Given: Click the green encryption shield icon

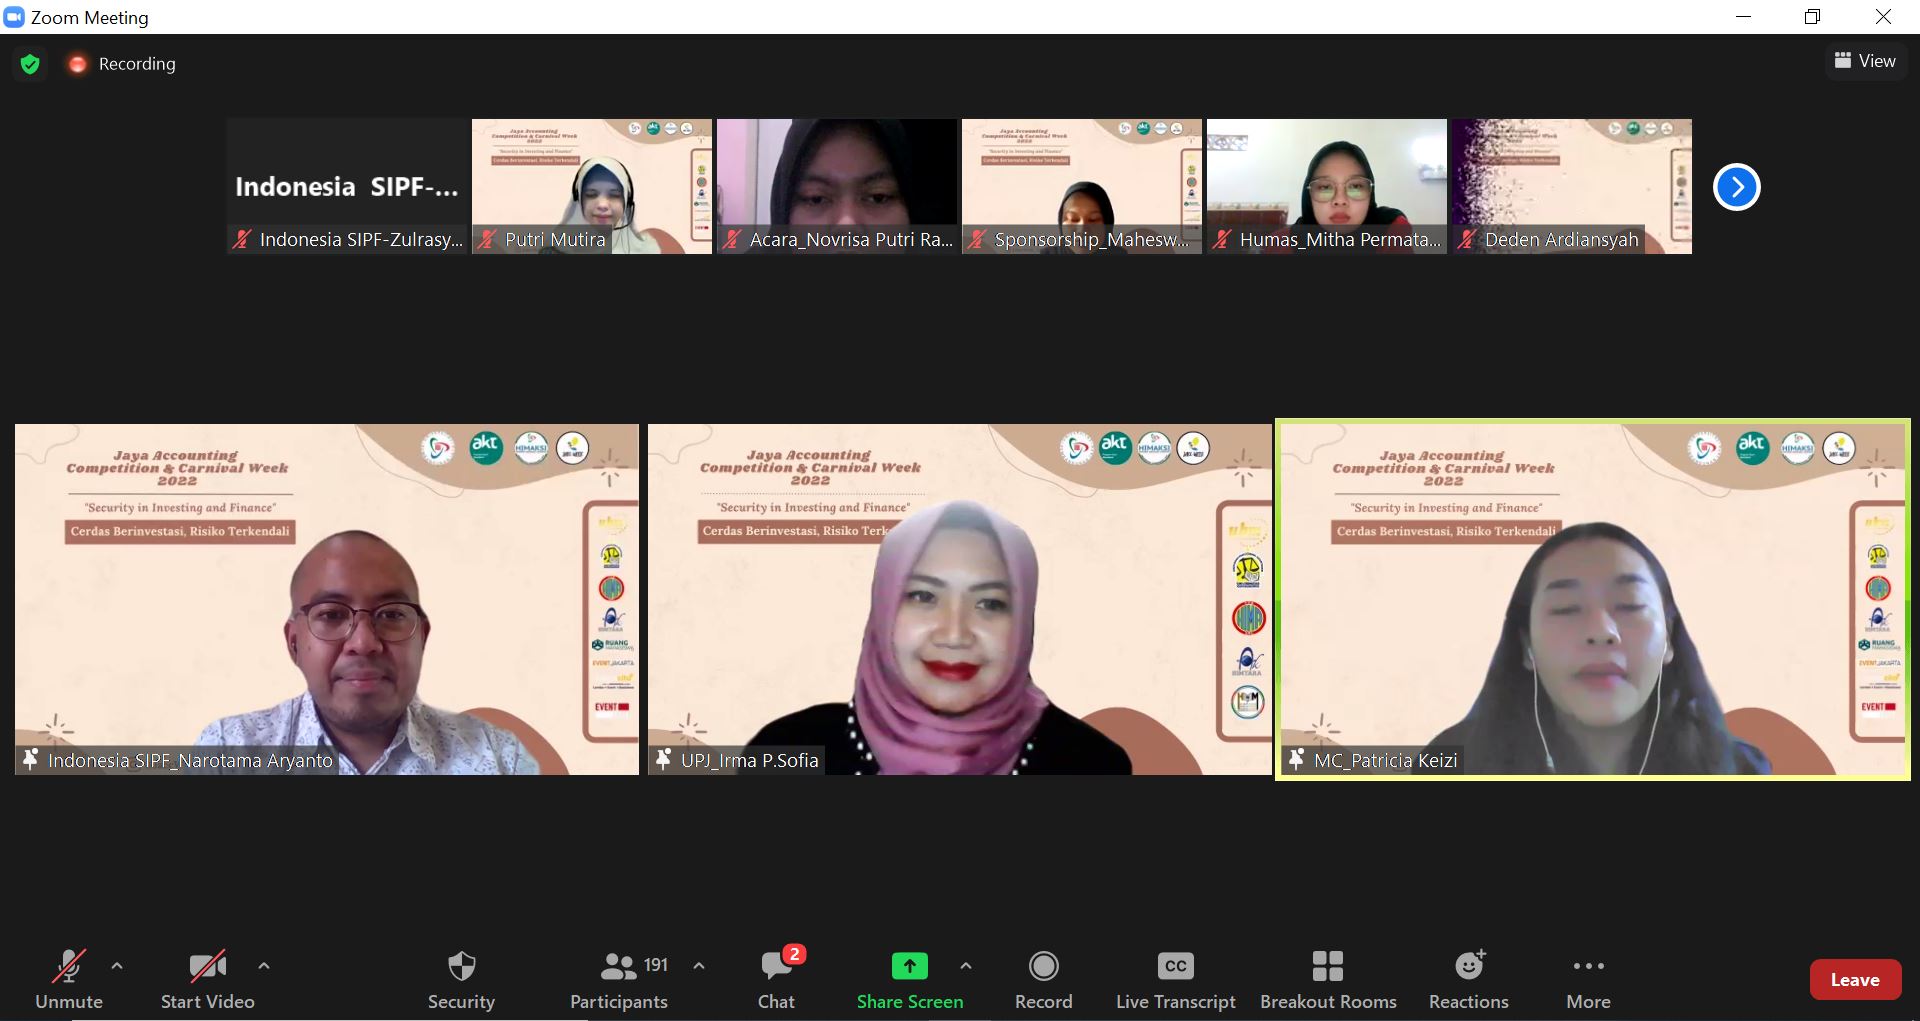Looking at the screenshot, I should [x=30, y=64].
